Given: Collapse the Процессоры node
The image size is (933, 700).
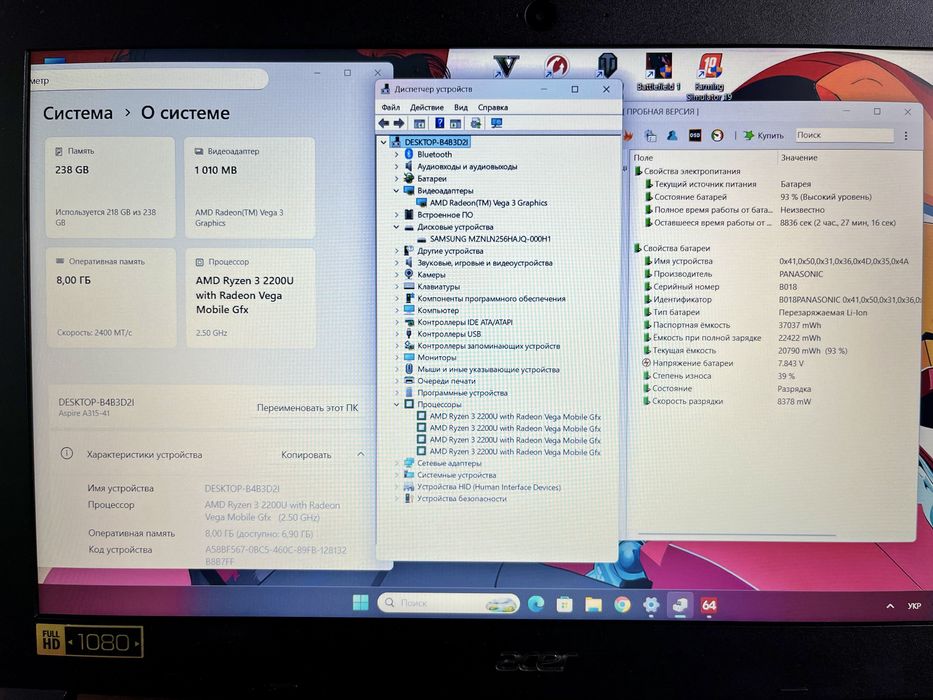Looking at the screenshot, I should click(x=396, y=404).
